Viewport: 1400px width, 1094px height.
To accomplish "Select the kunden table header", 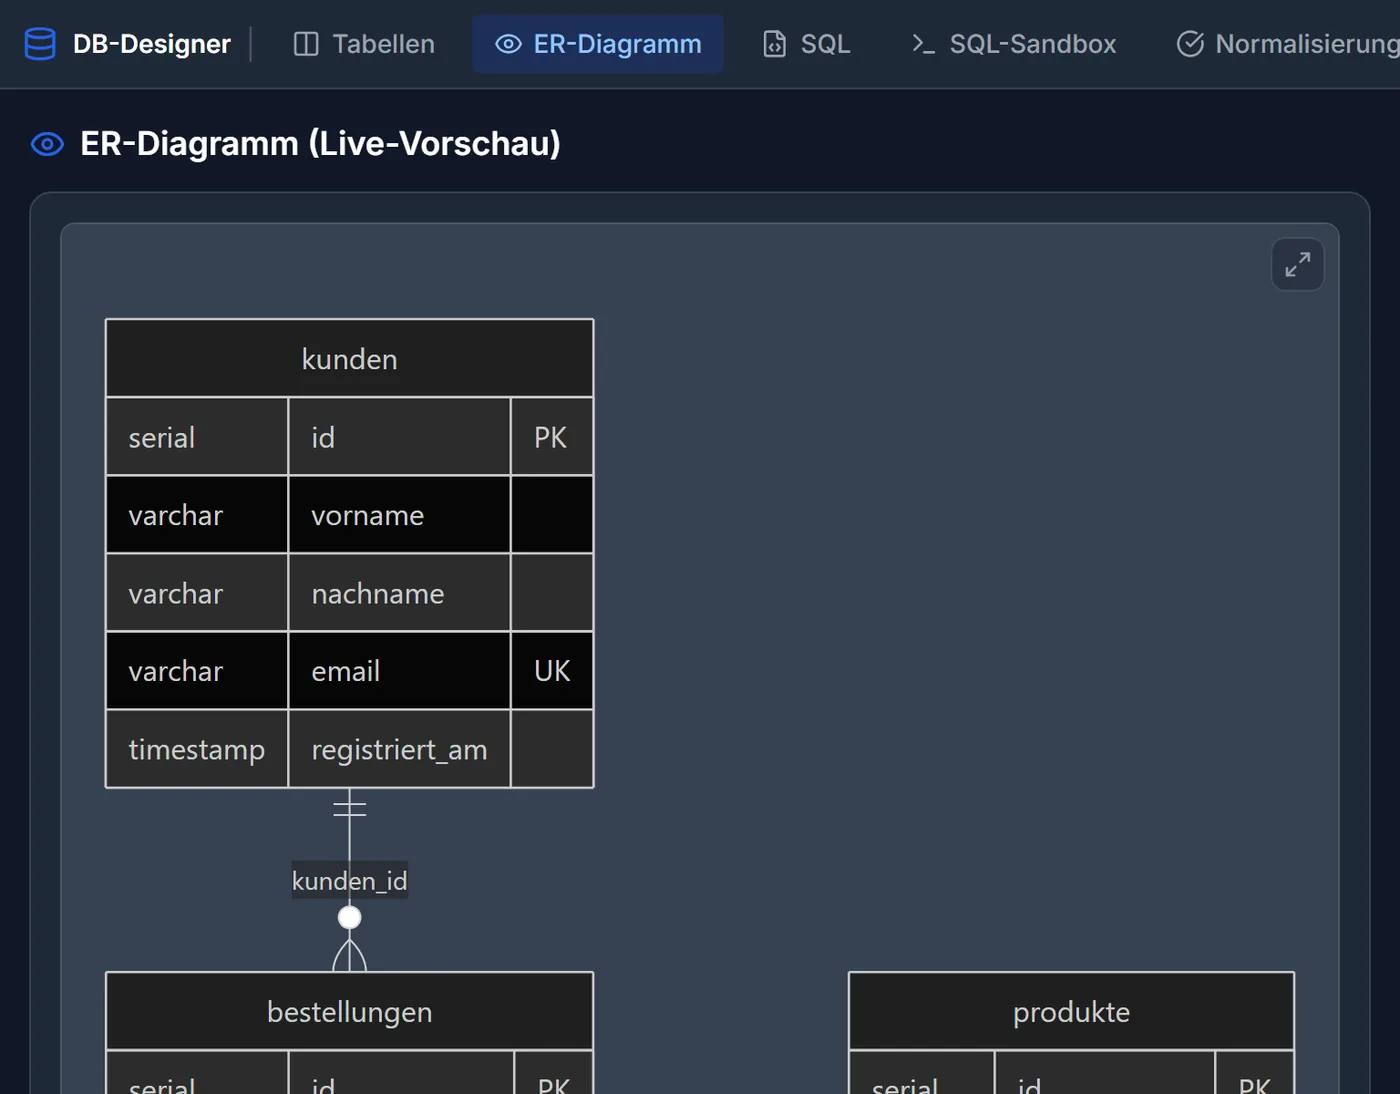I will [350, 359].
